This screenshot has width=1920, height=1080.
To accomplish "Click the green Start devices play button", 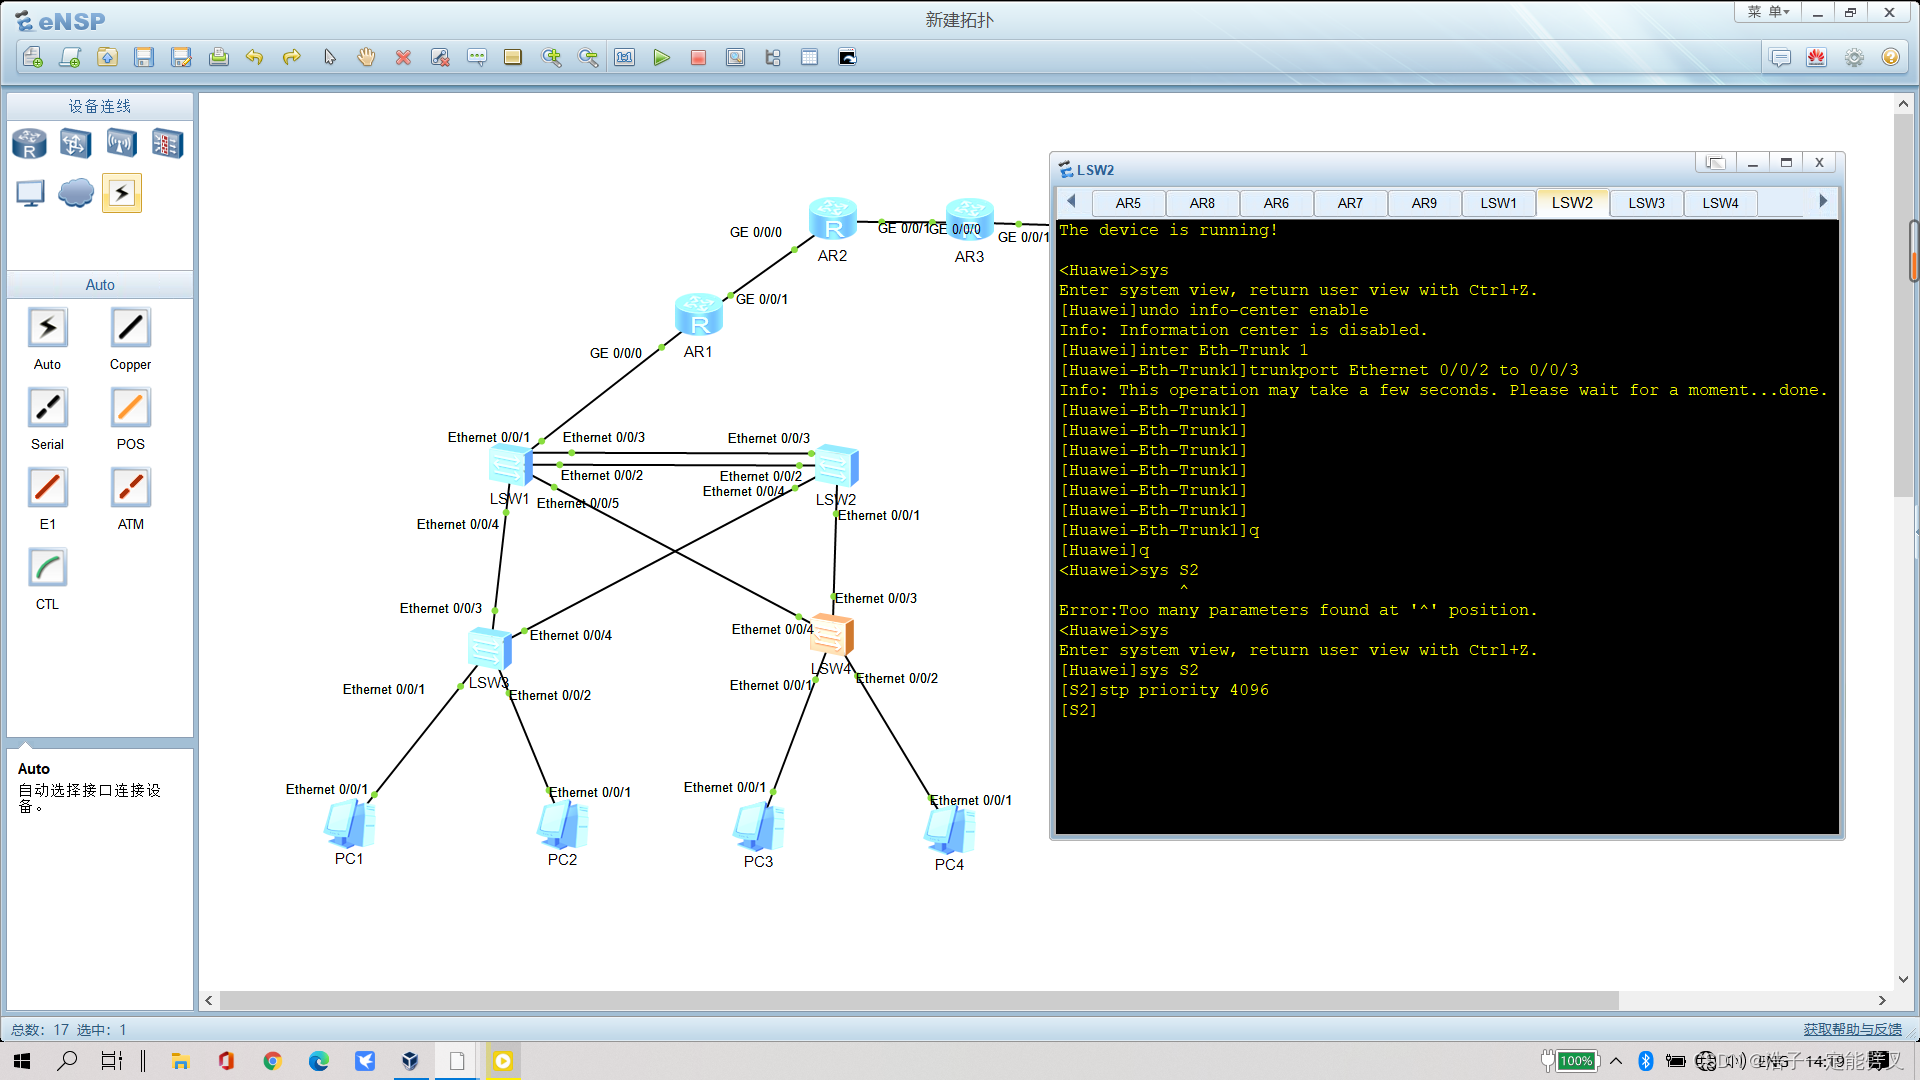I will [661, 58].
